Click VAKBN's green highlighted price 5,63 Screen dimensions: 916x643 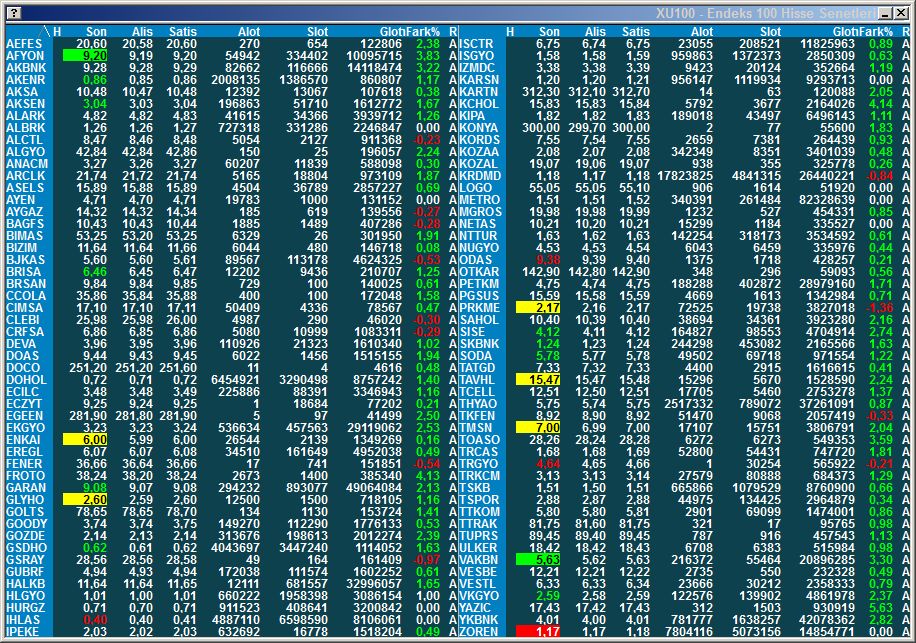coord(538,559)
